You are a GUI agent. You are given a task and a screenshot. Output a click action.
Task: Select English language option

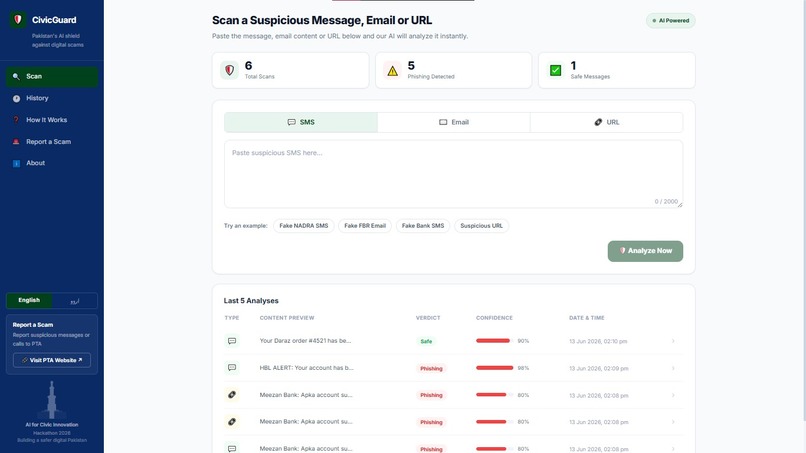pos(29,300)
